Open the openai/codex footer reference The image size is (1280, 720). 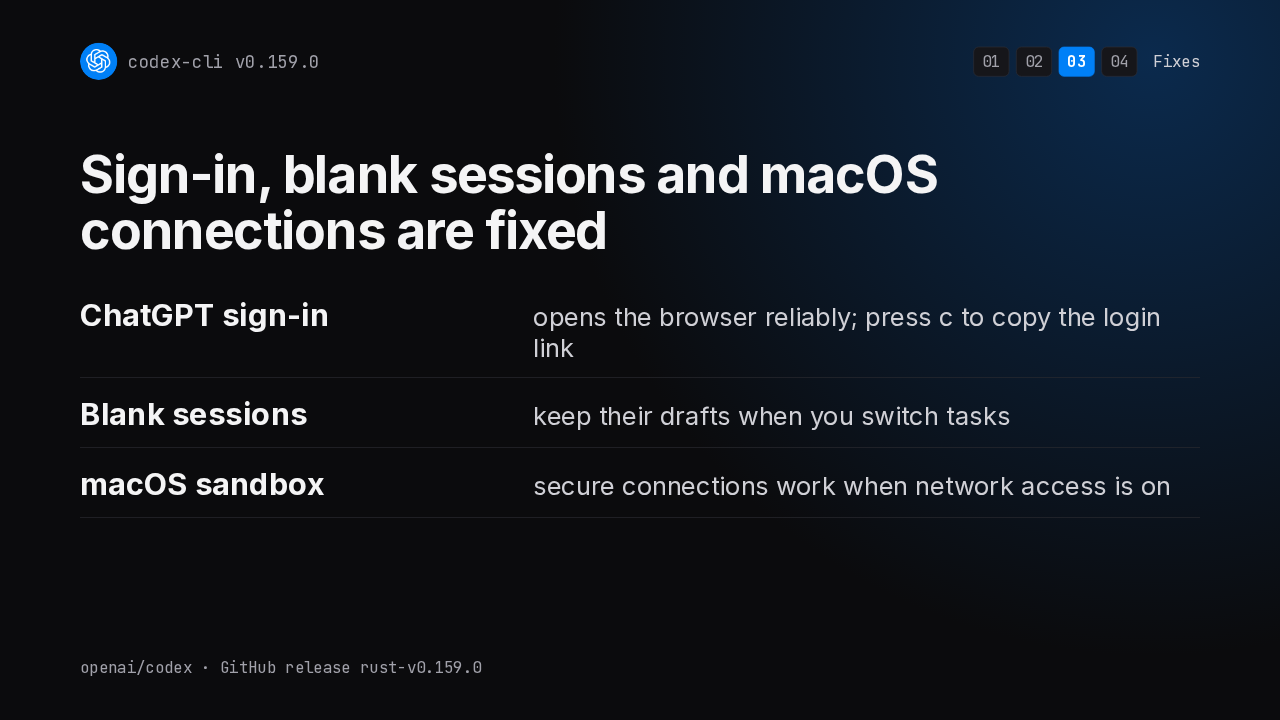(x=136, y=668)
